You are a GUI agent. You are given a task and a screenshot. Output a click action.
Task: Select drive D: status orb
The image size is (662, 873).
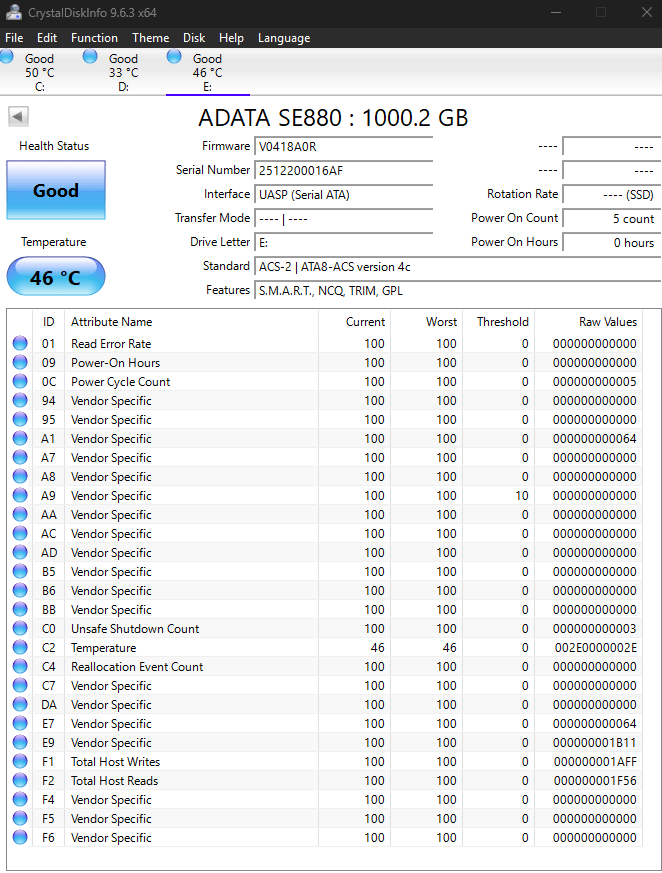coord(91,57)
